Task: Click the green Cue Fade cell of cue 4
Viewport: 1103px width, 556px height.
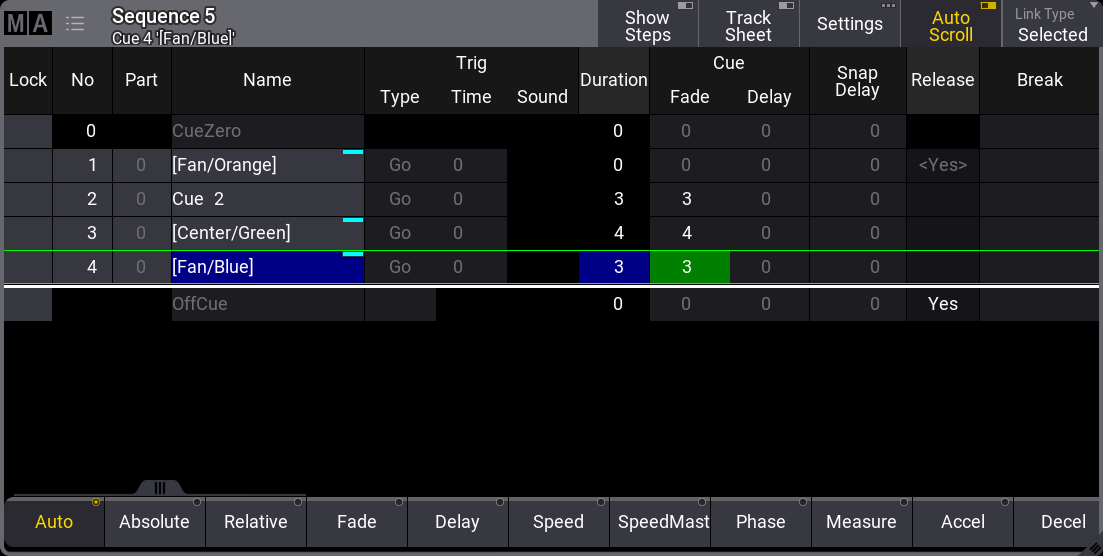Action: 689,268
